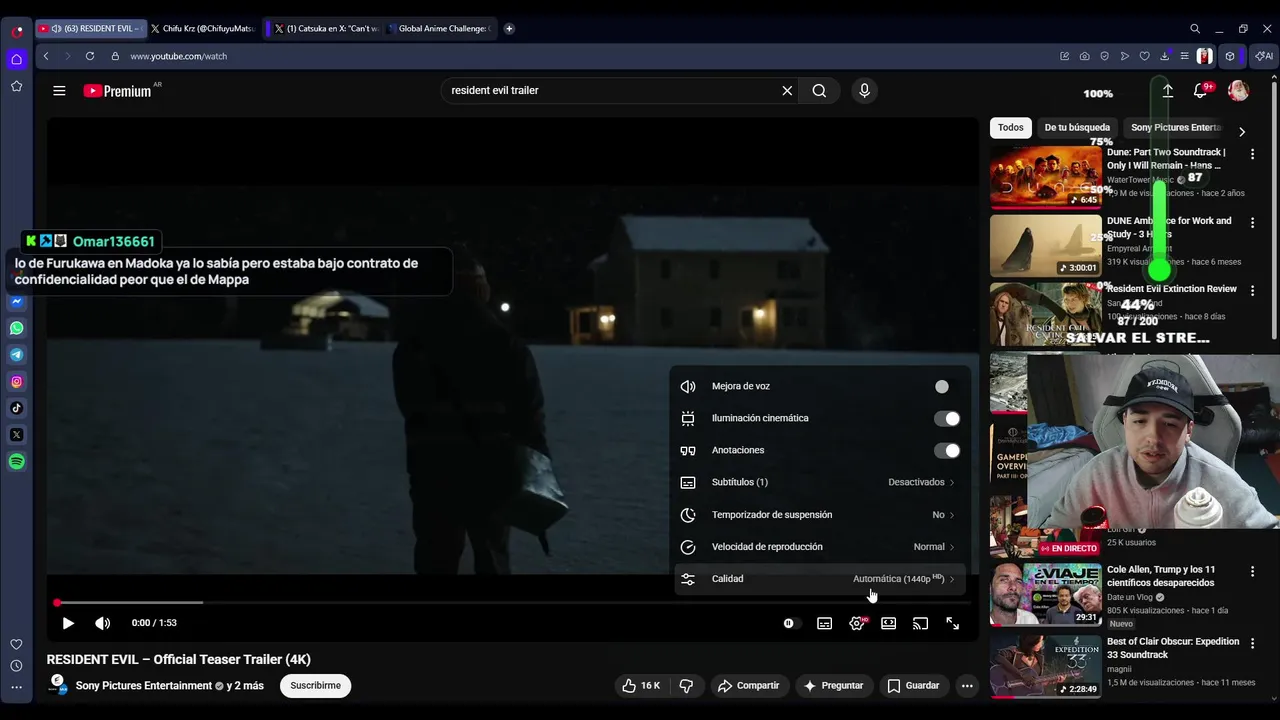Open options for Dune Part Two Soundtrack video
Viewport: 1280px width, 720px height.
tap(1252, 154)
